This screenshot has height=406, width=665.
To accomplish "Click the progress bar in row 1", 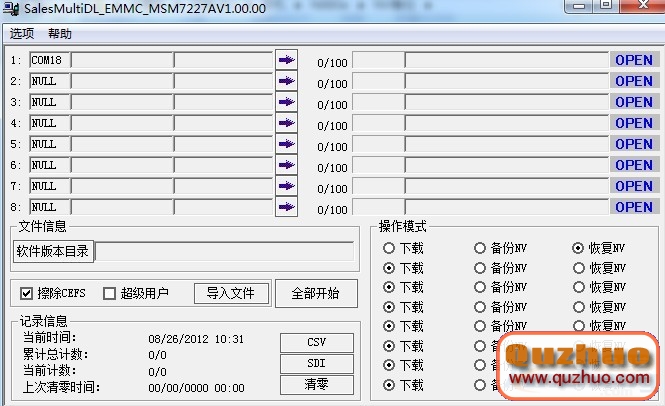I will (x=507, y=60).
